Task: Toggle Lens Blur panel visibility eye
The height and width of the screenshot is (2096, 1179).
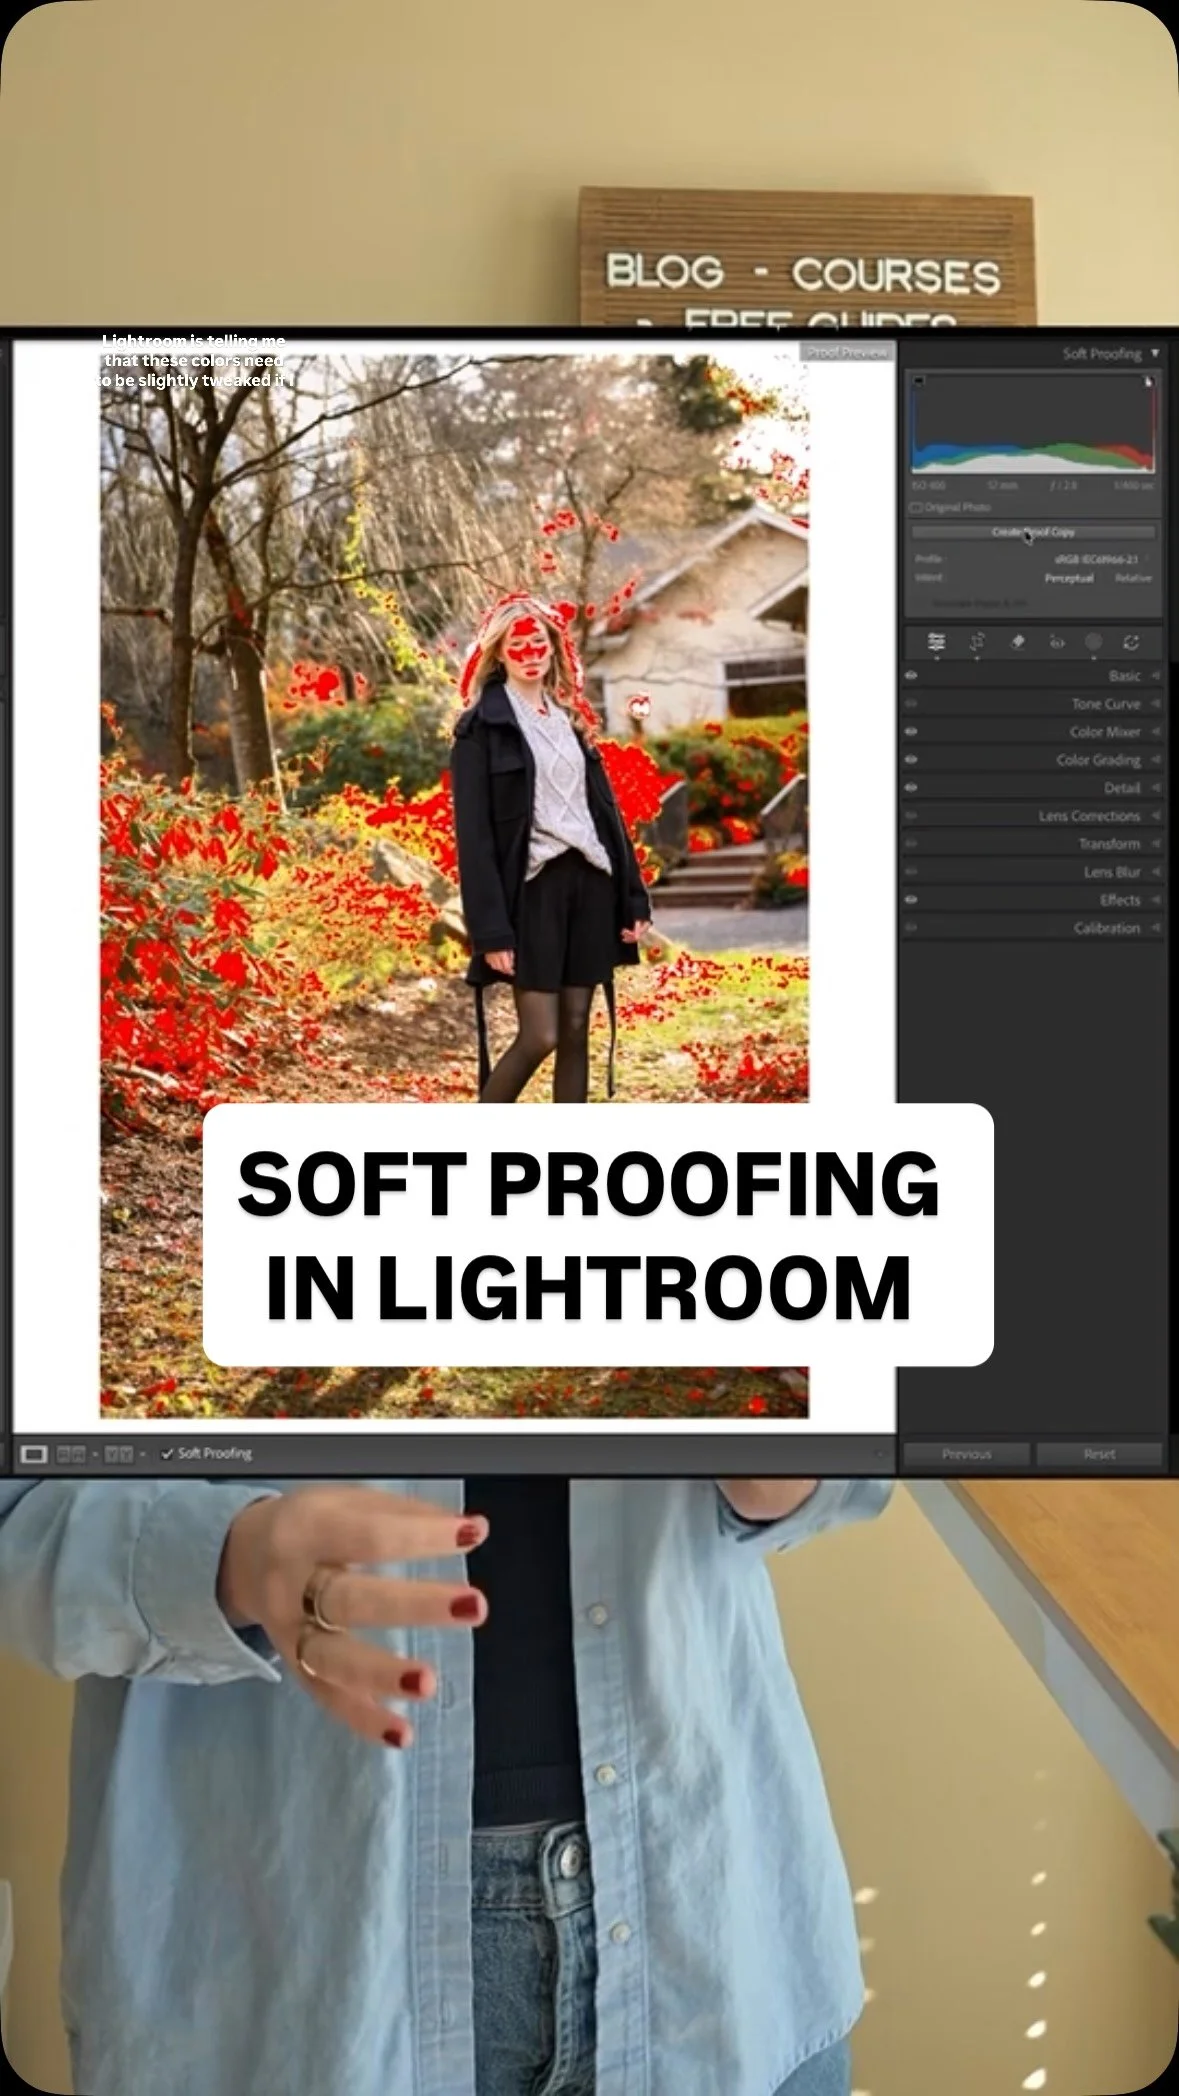Action: point(911,872)
